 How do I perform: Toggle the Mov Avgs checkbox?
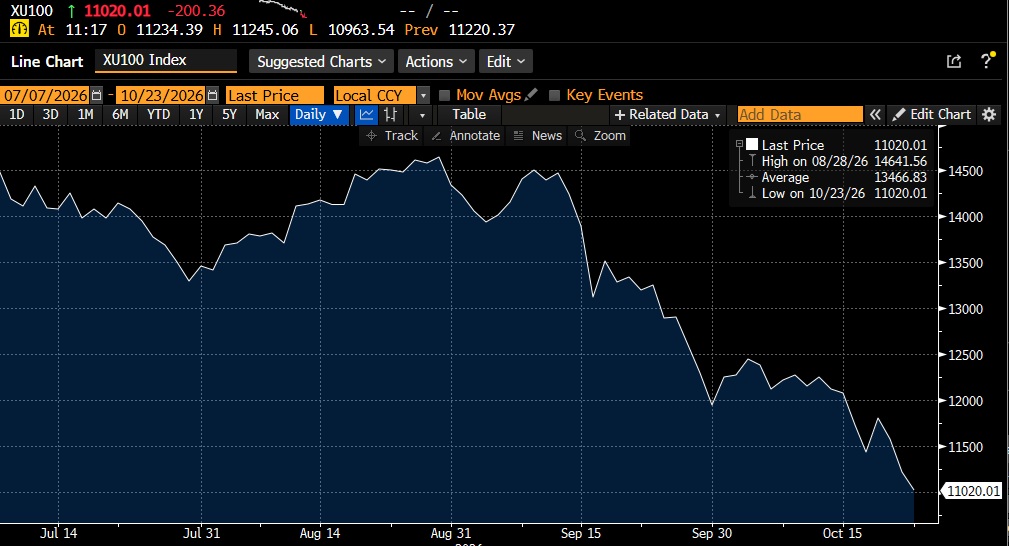tap(444, 95)
